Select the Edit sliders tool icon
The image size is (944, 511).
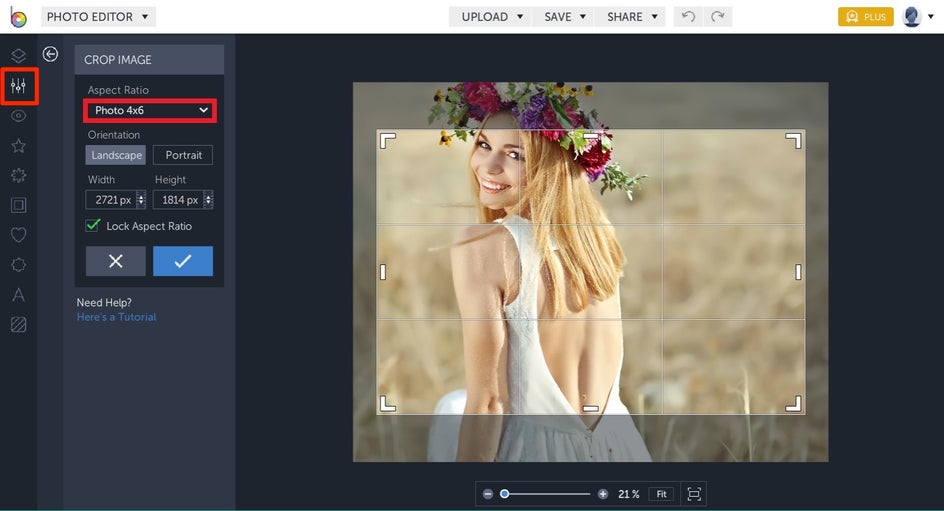19,86
